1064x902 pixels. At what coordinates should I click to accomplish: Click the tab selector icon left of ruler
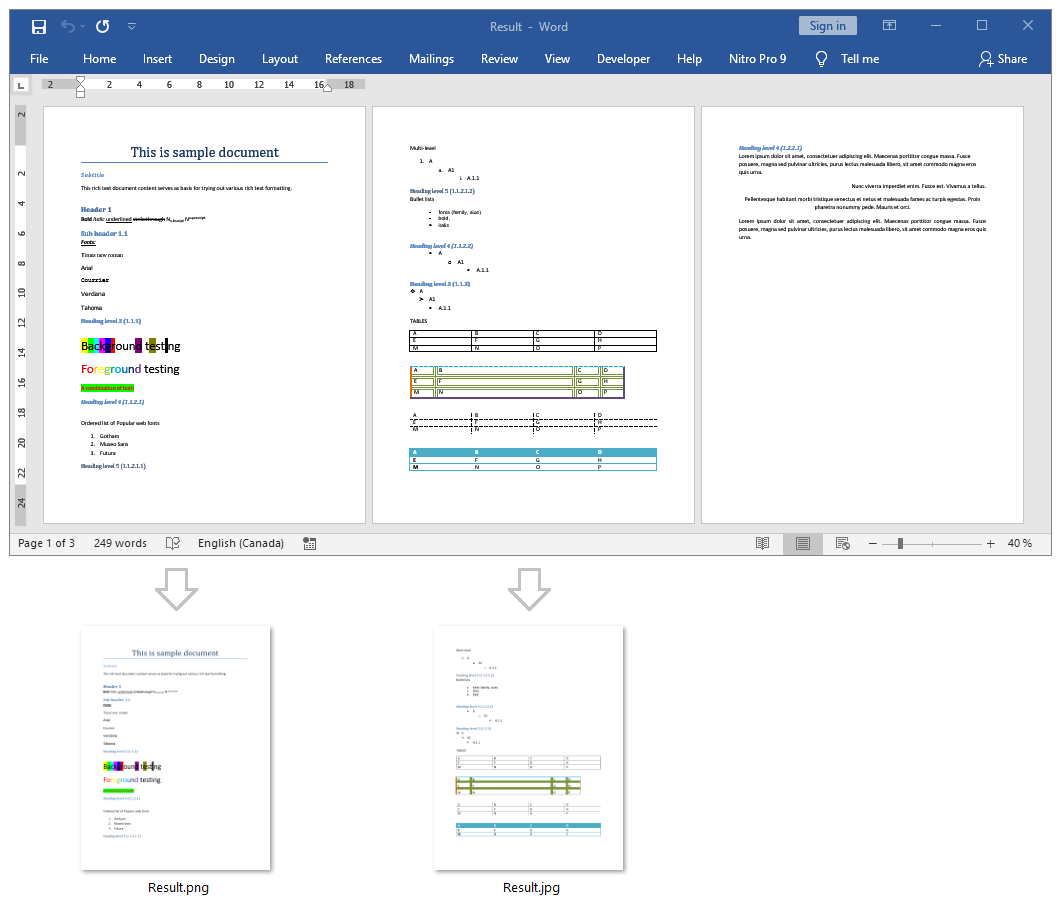click(x=21, y=86)
